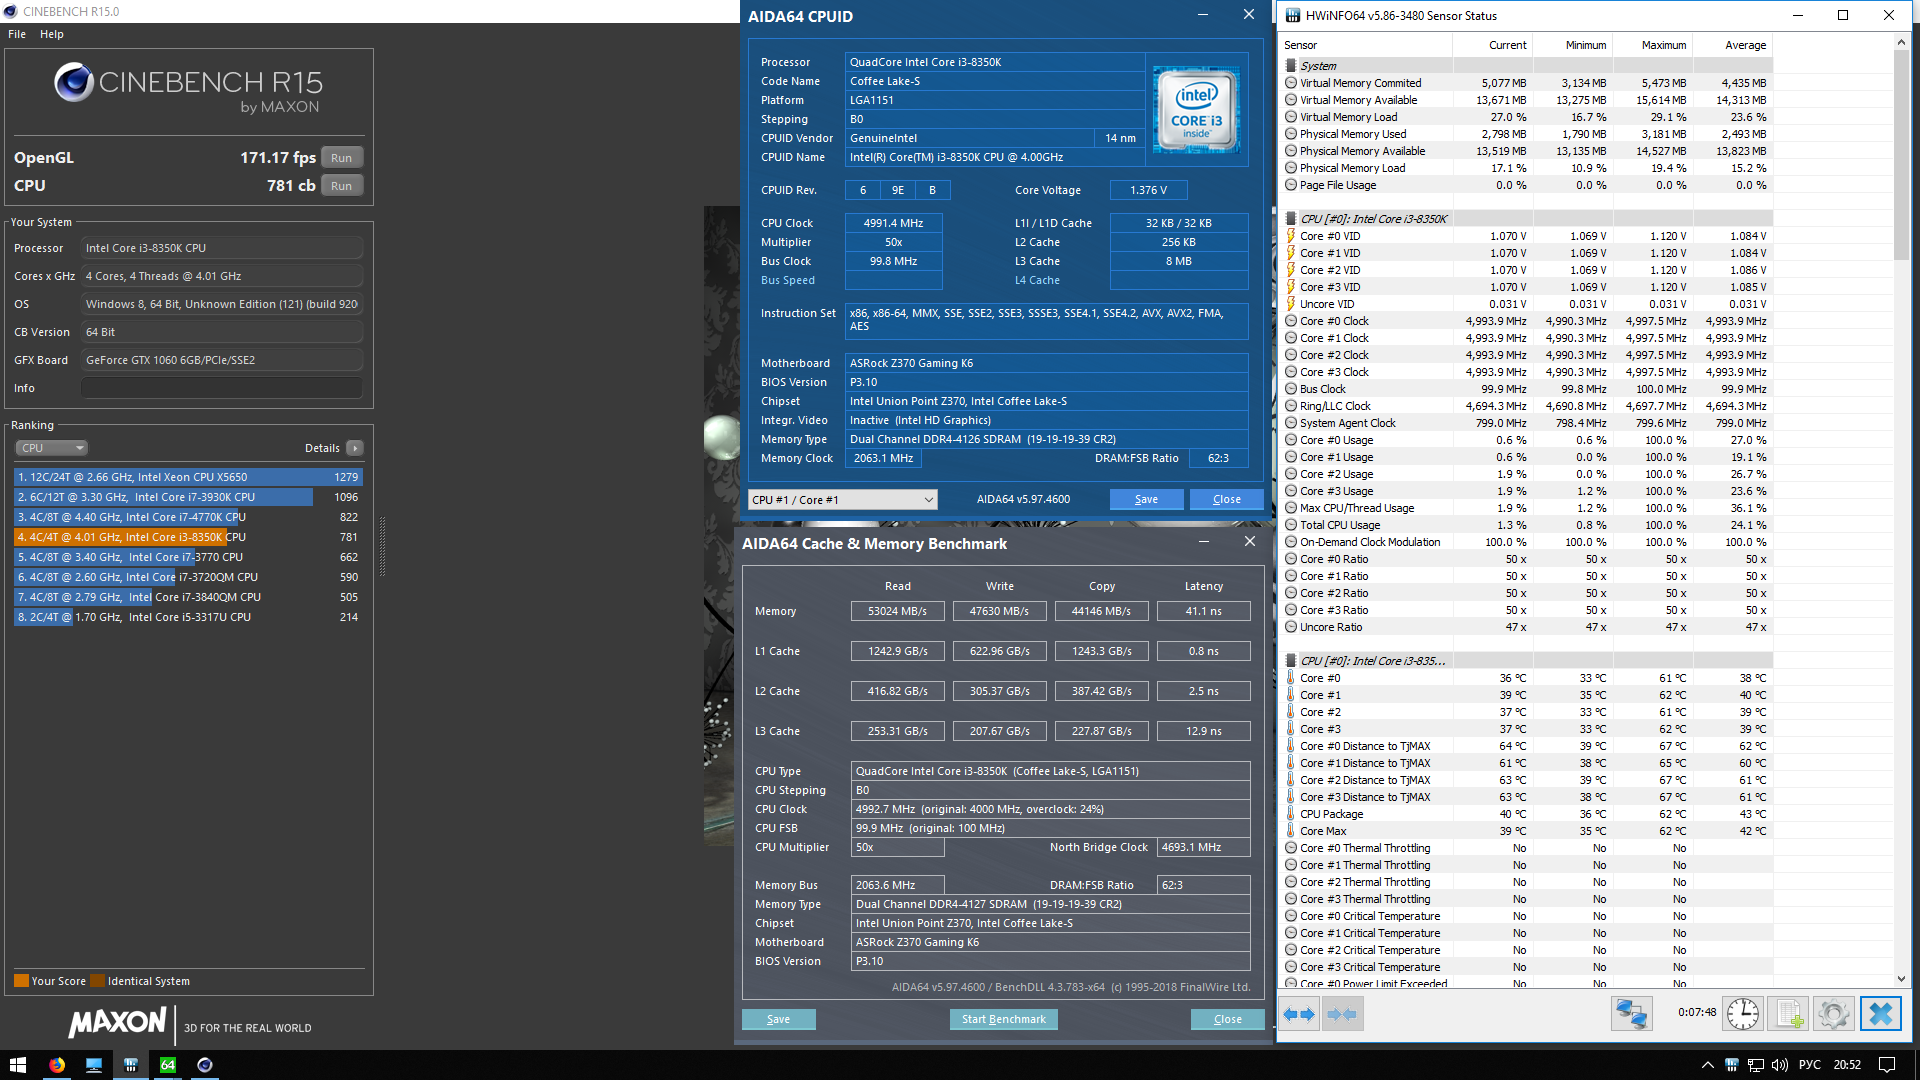Screen dimensions: 1920x1080
Task: Click the collapse columns arrows icon in HWiNFO
Action: [1342, 1014]
